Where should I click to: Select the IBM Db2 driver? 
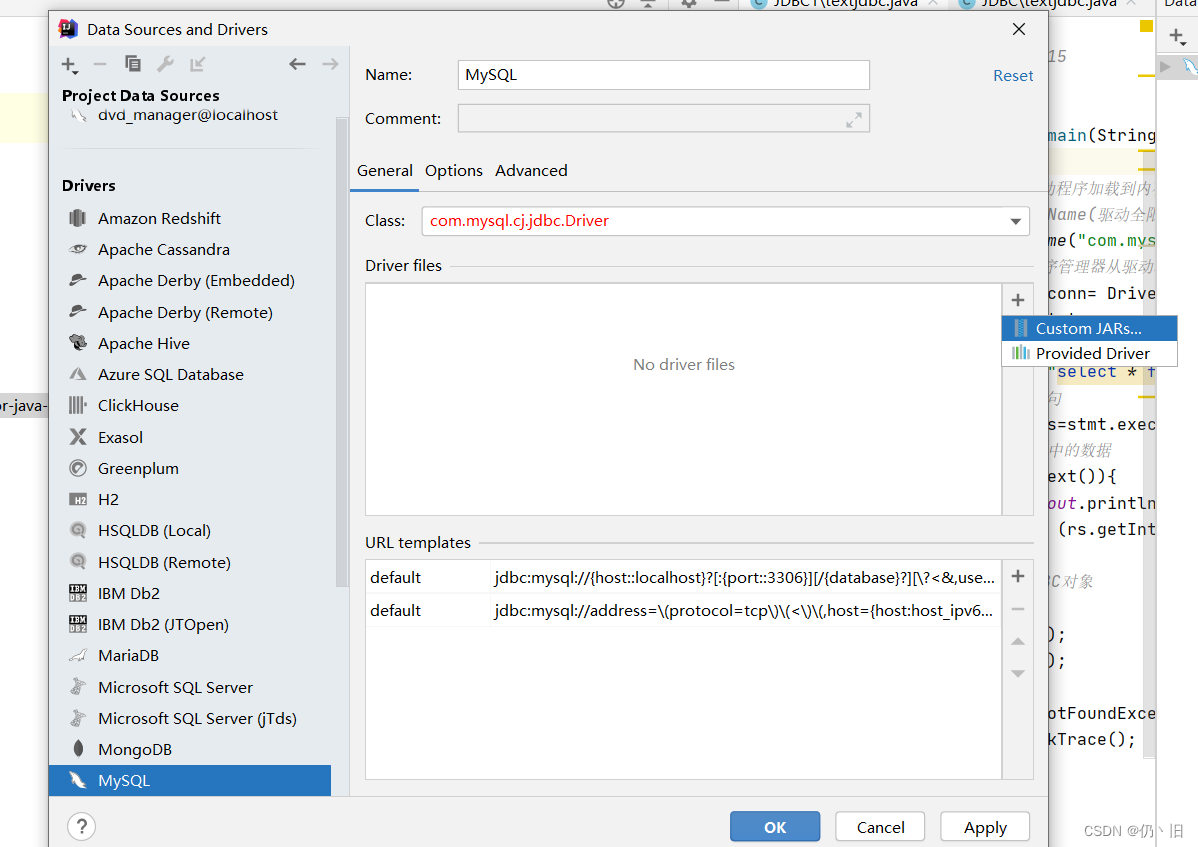coord(189,593)
